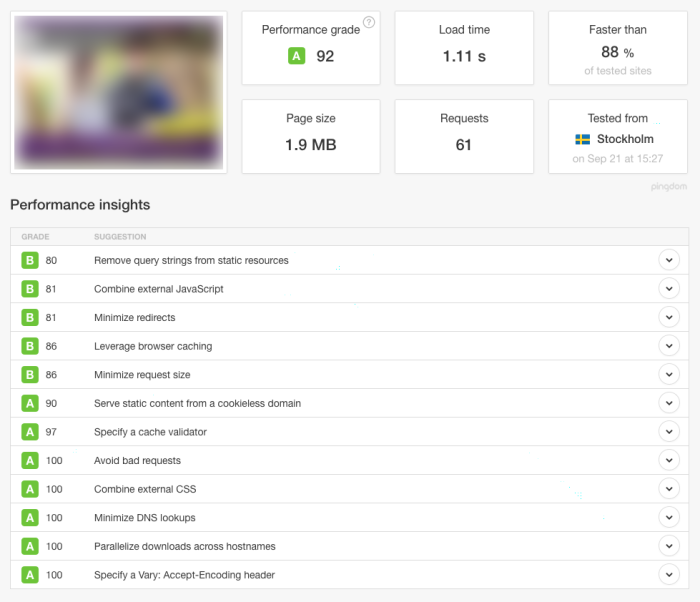This screenshot has width=700, height=602.
Task: Click the Page size value 1.9 MB
Action: [x=311, y=145]
